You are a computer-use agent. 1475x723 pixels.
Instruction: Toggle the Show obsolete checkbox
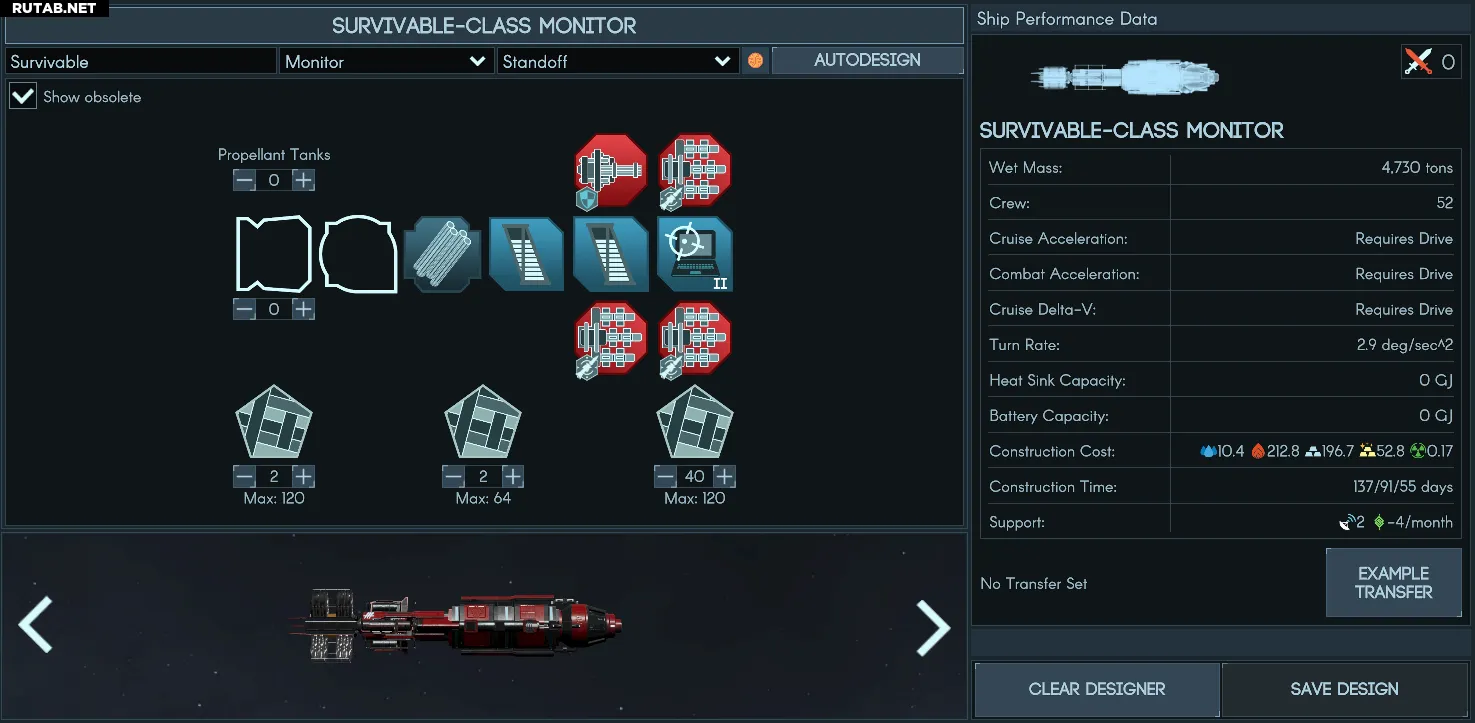pyautogui.click(x=23, y=97)
